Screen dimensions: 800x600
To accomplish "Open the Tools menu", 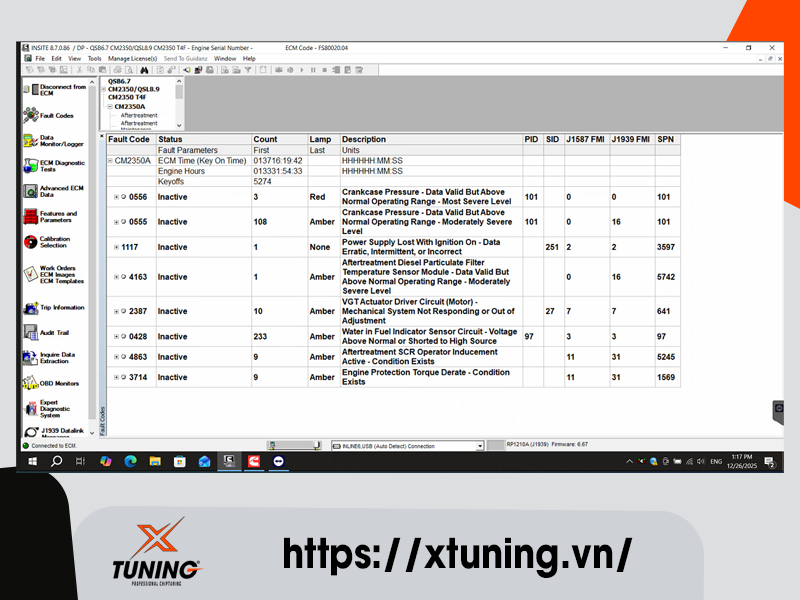I will click(94, 59).
